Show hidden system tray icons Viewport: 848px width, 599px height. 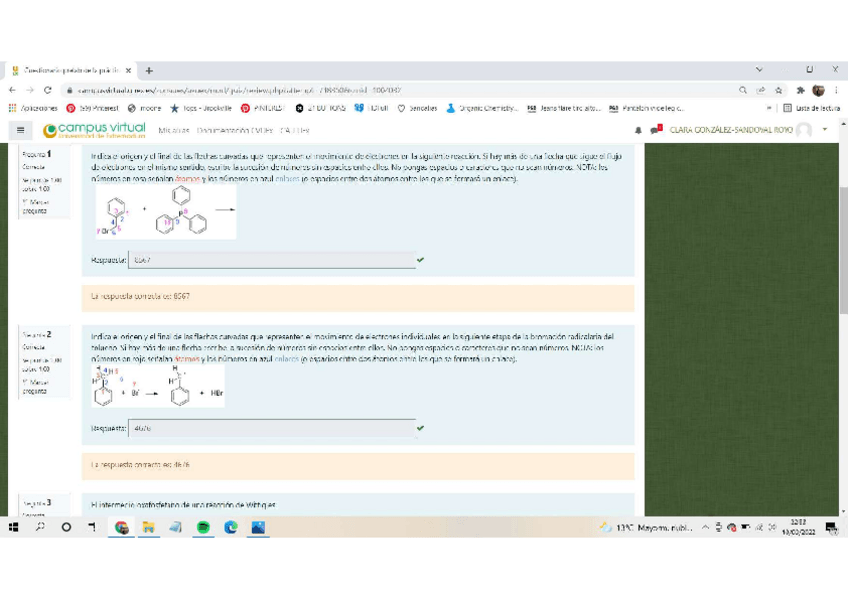tap(705, 527)
